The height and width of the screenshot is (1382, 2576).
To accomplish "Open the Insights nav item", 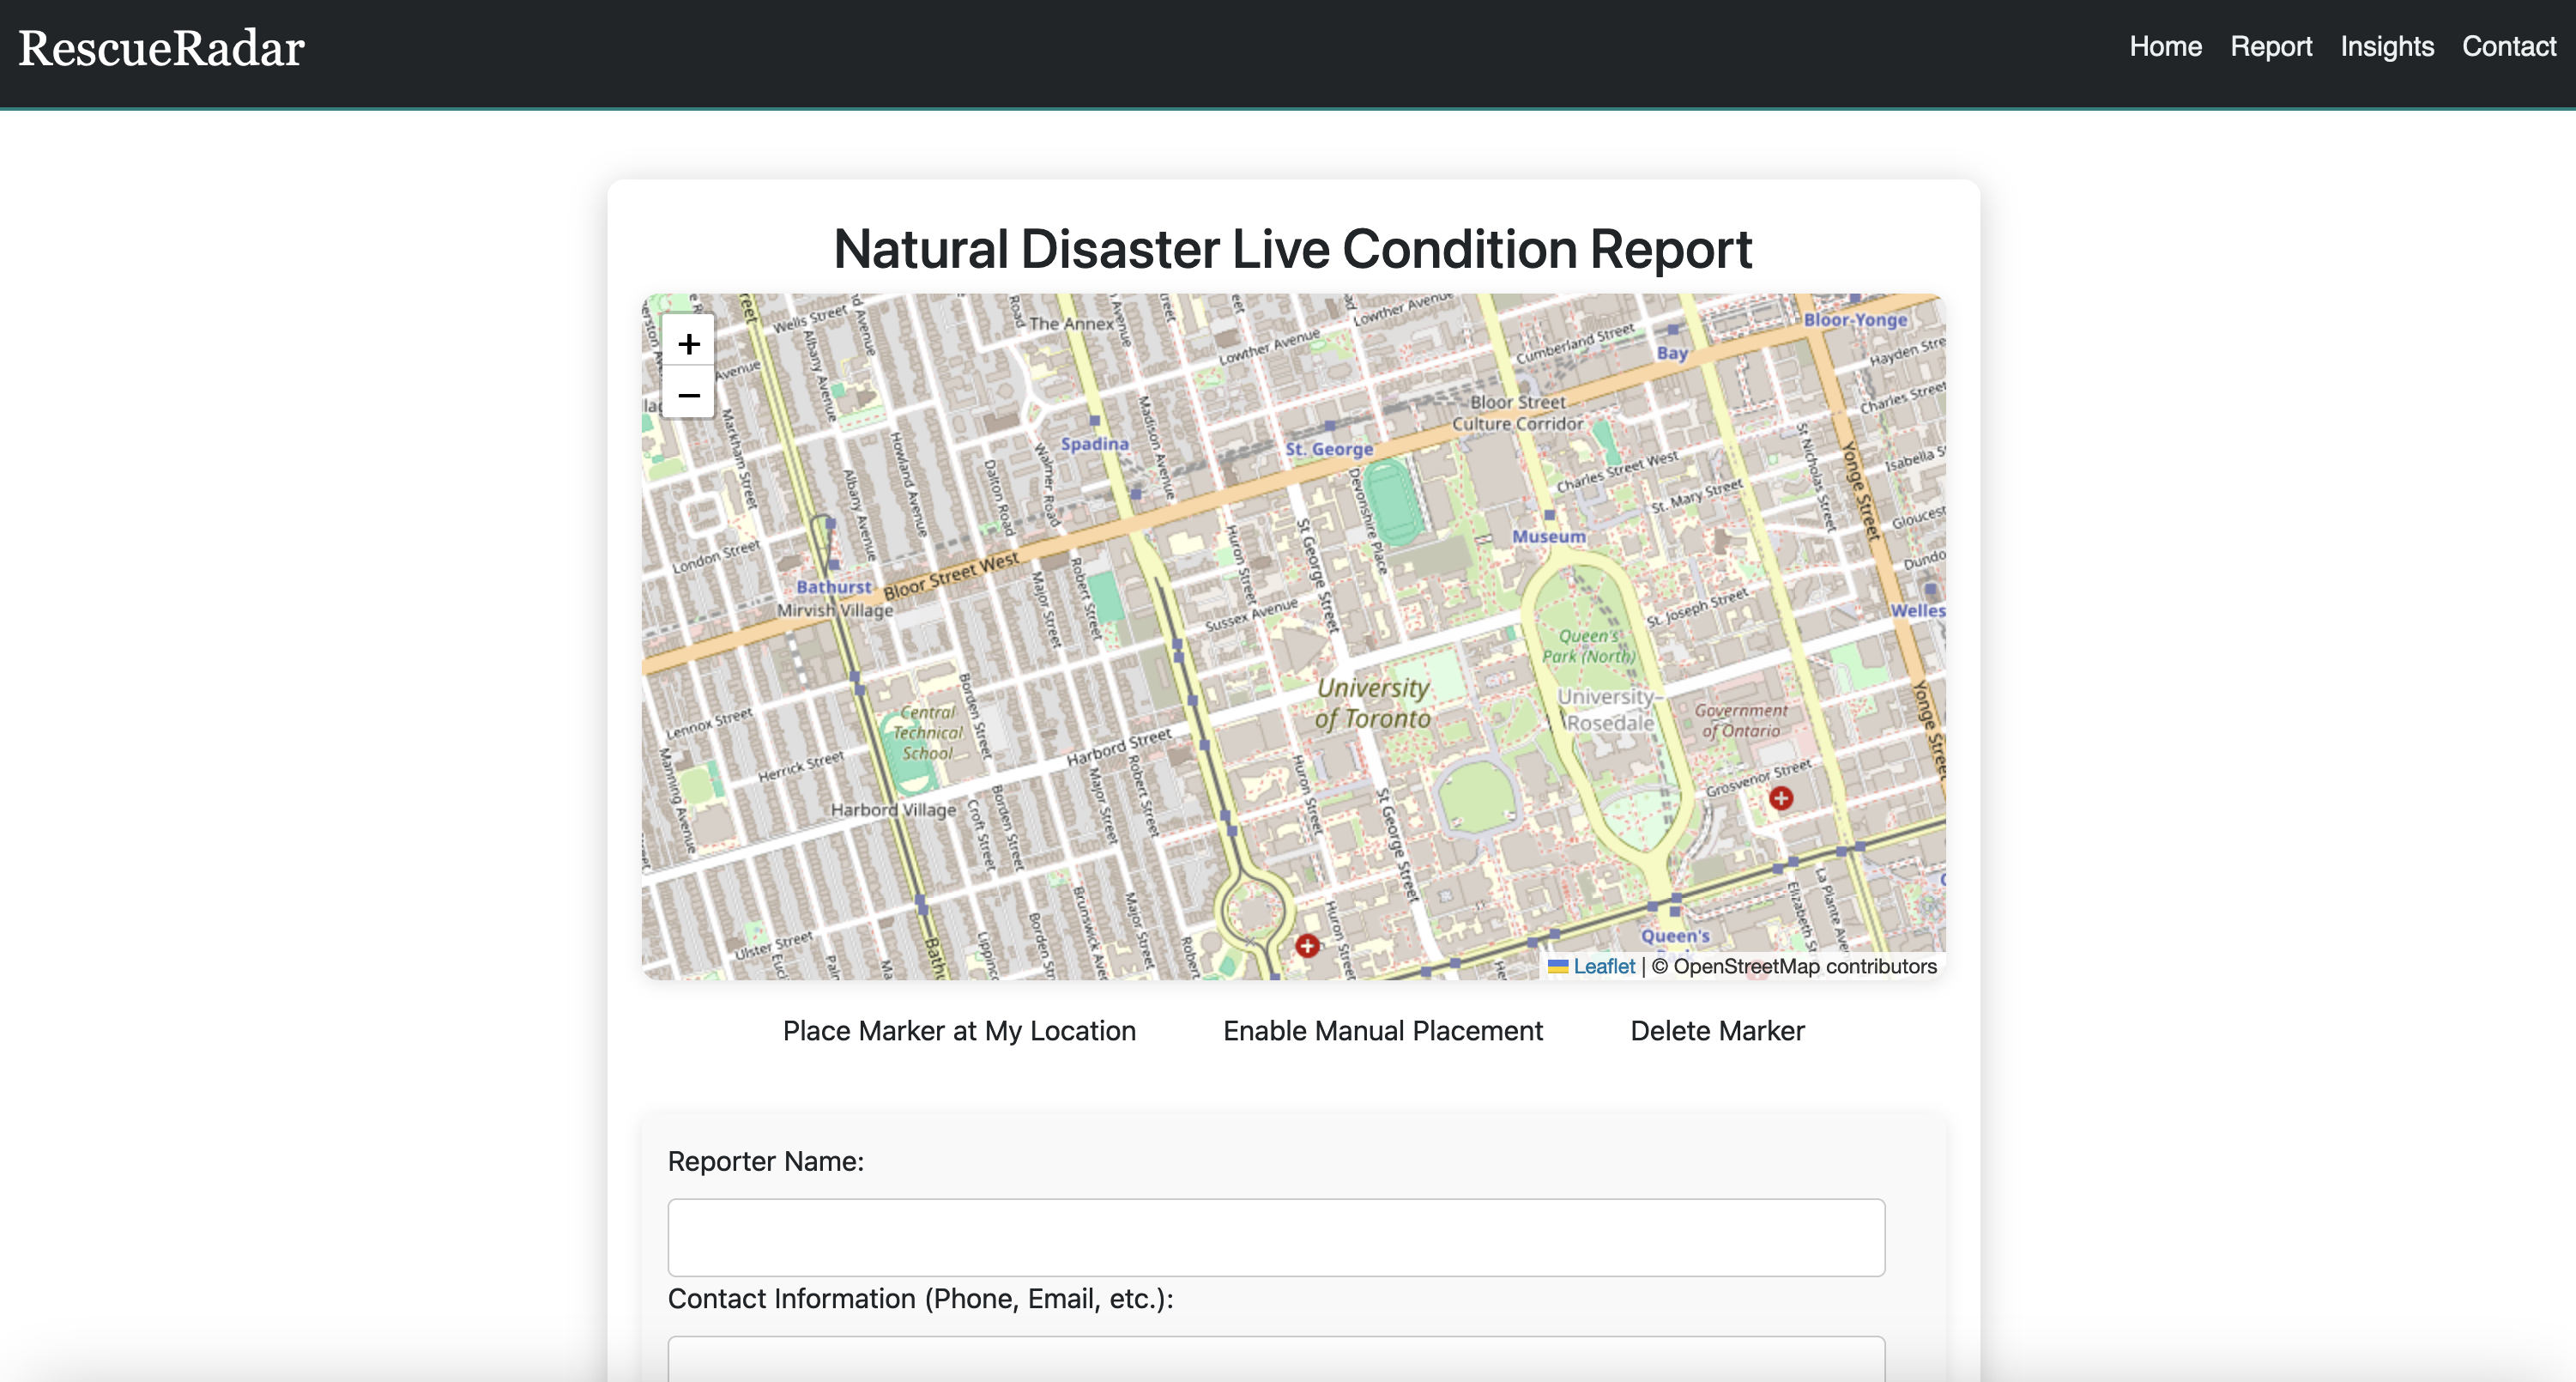I will coord(2386,47).
